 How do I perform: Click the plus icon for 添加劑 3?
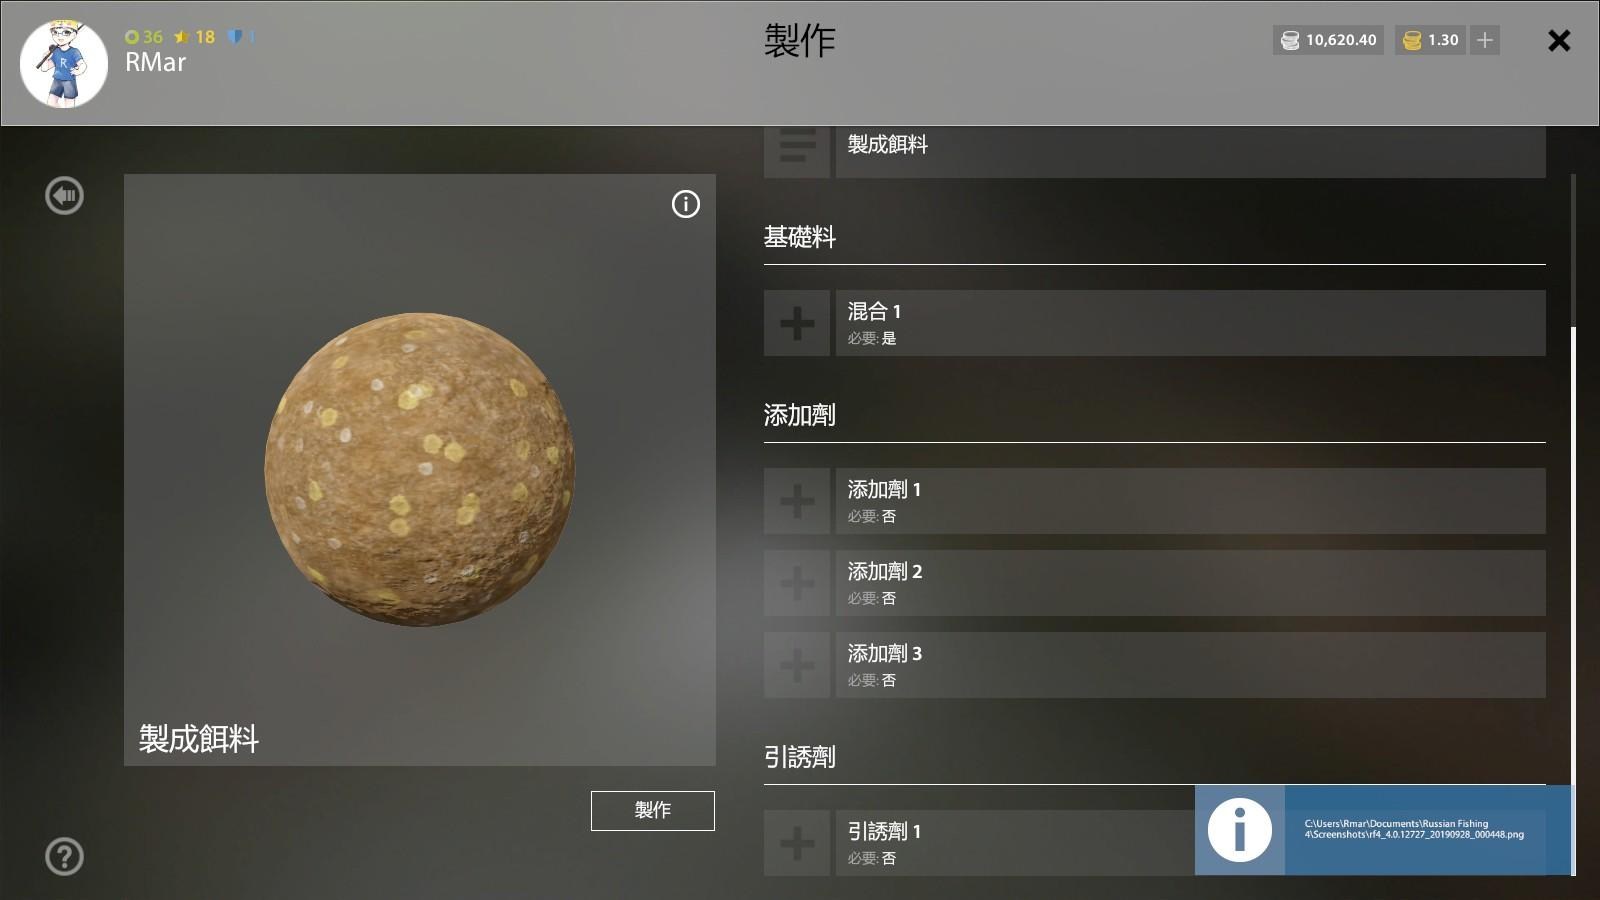[797, 665]
